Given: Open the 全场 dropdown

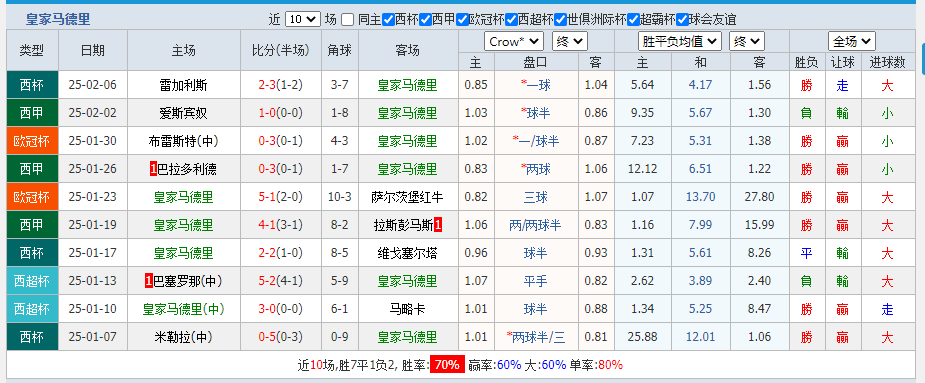Looking at the screenshot, I should click(851, 41).
